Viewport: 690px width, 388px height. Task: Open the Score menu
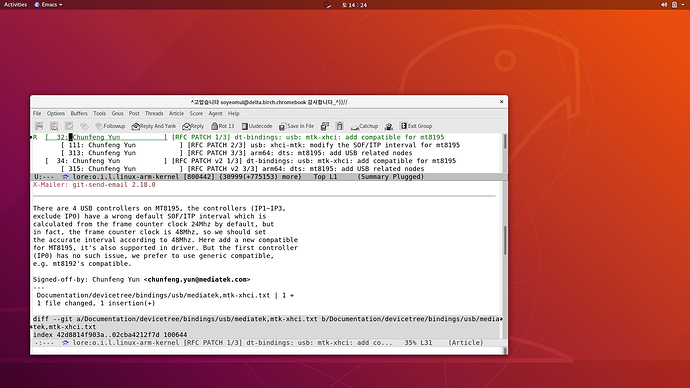(x=196, y=113)
